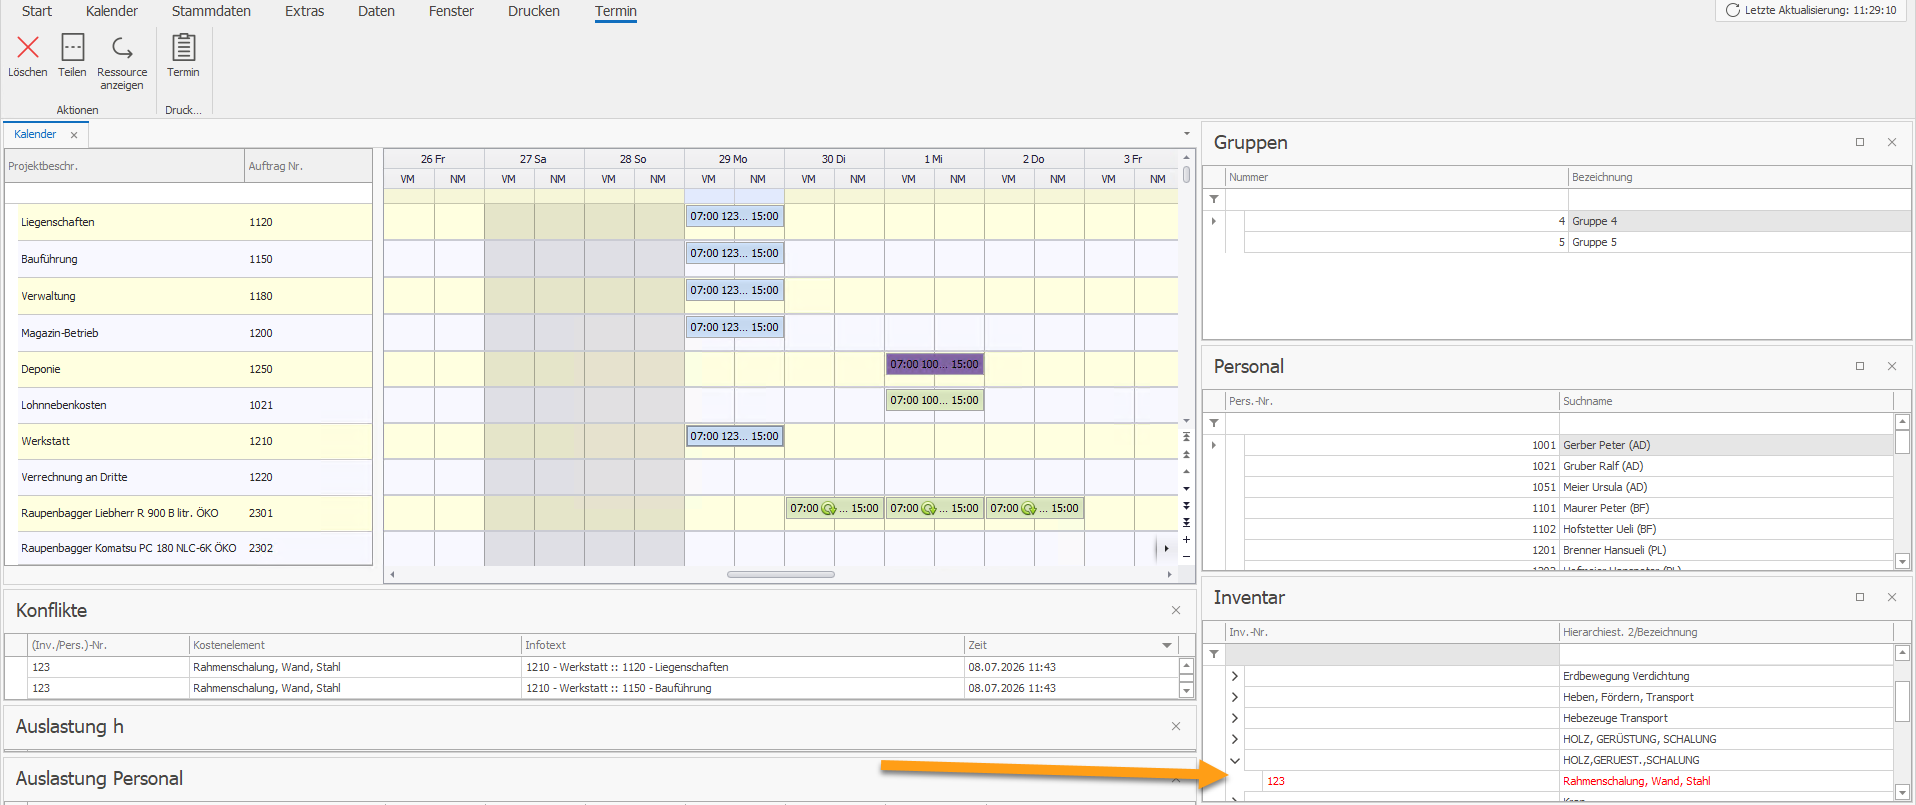Click single up arrow in calendar navigator
The width and height of the screenshot is (1916, 805).
(1187, 471)
